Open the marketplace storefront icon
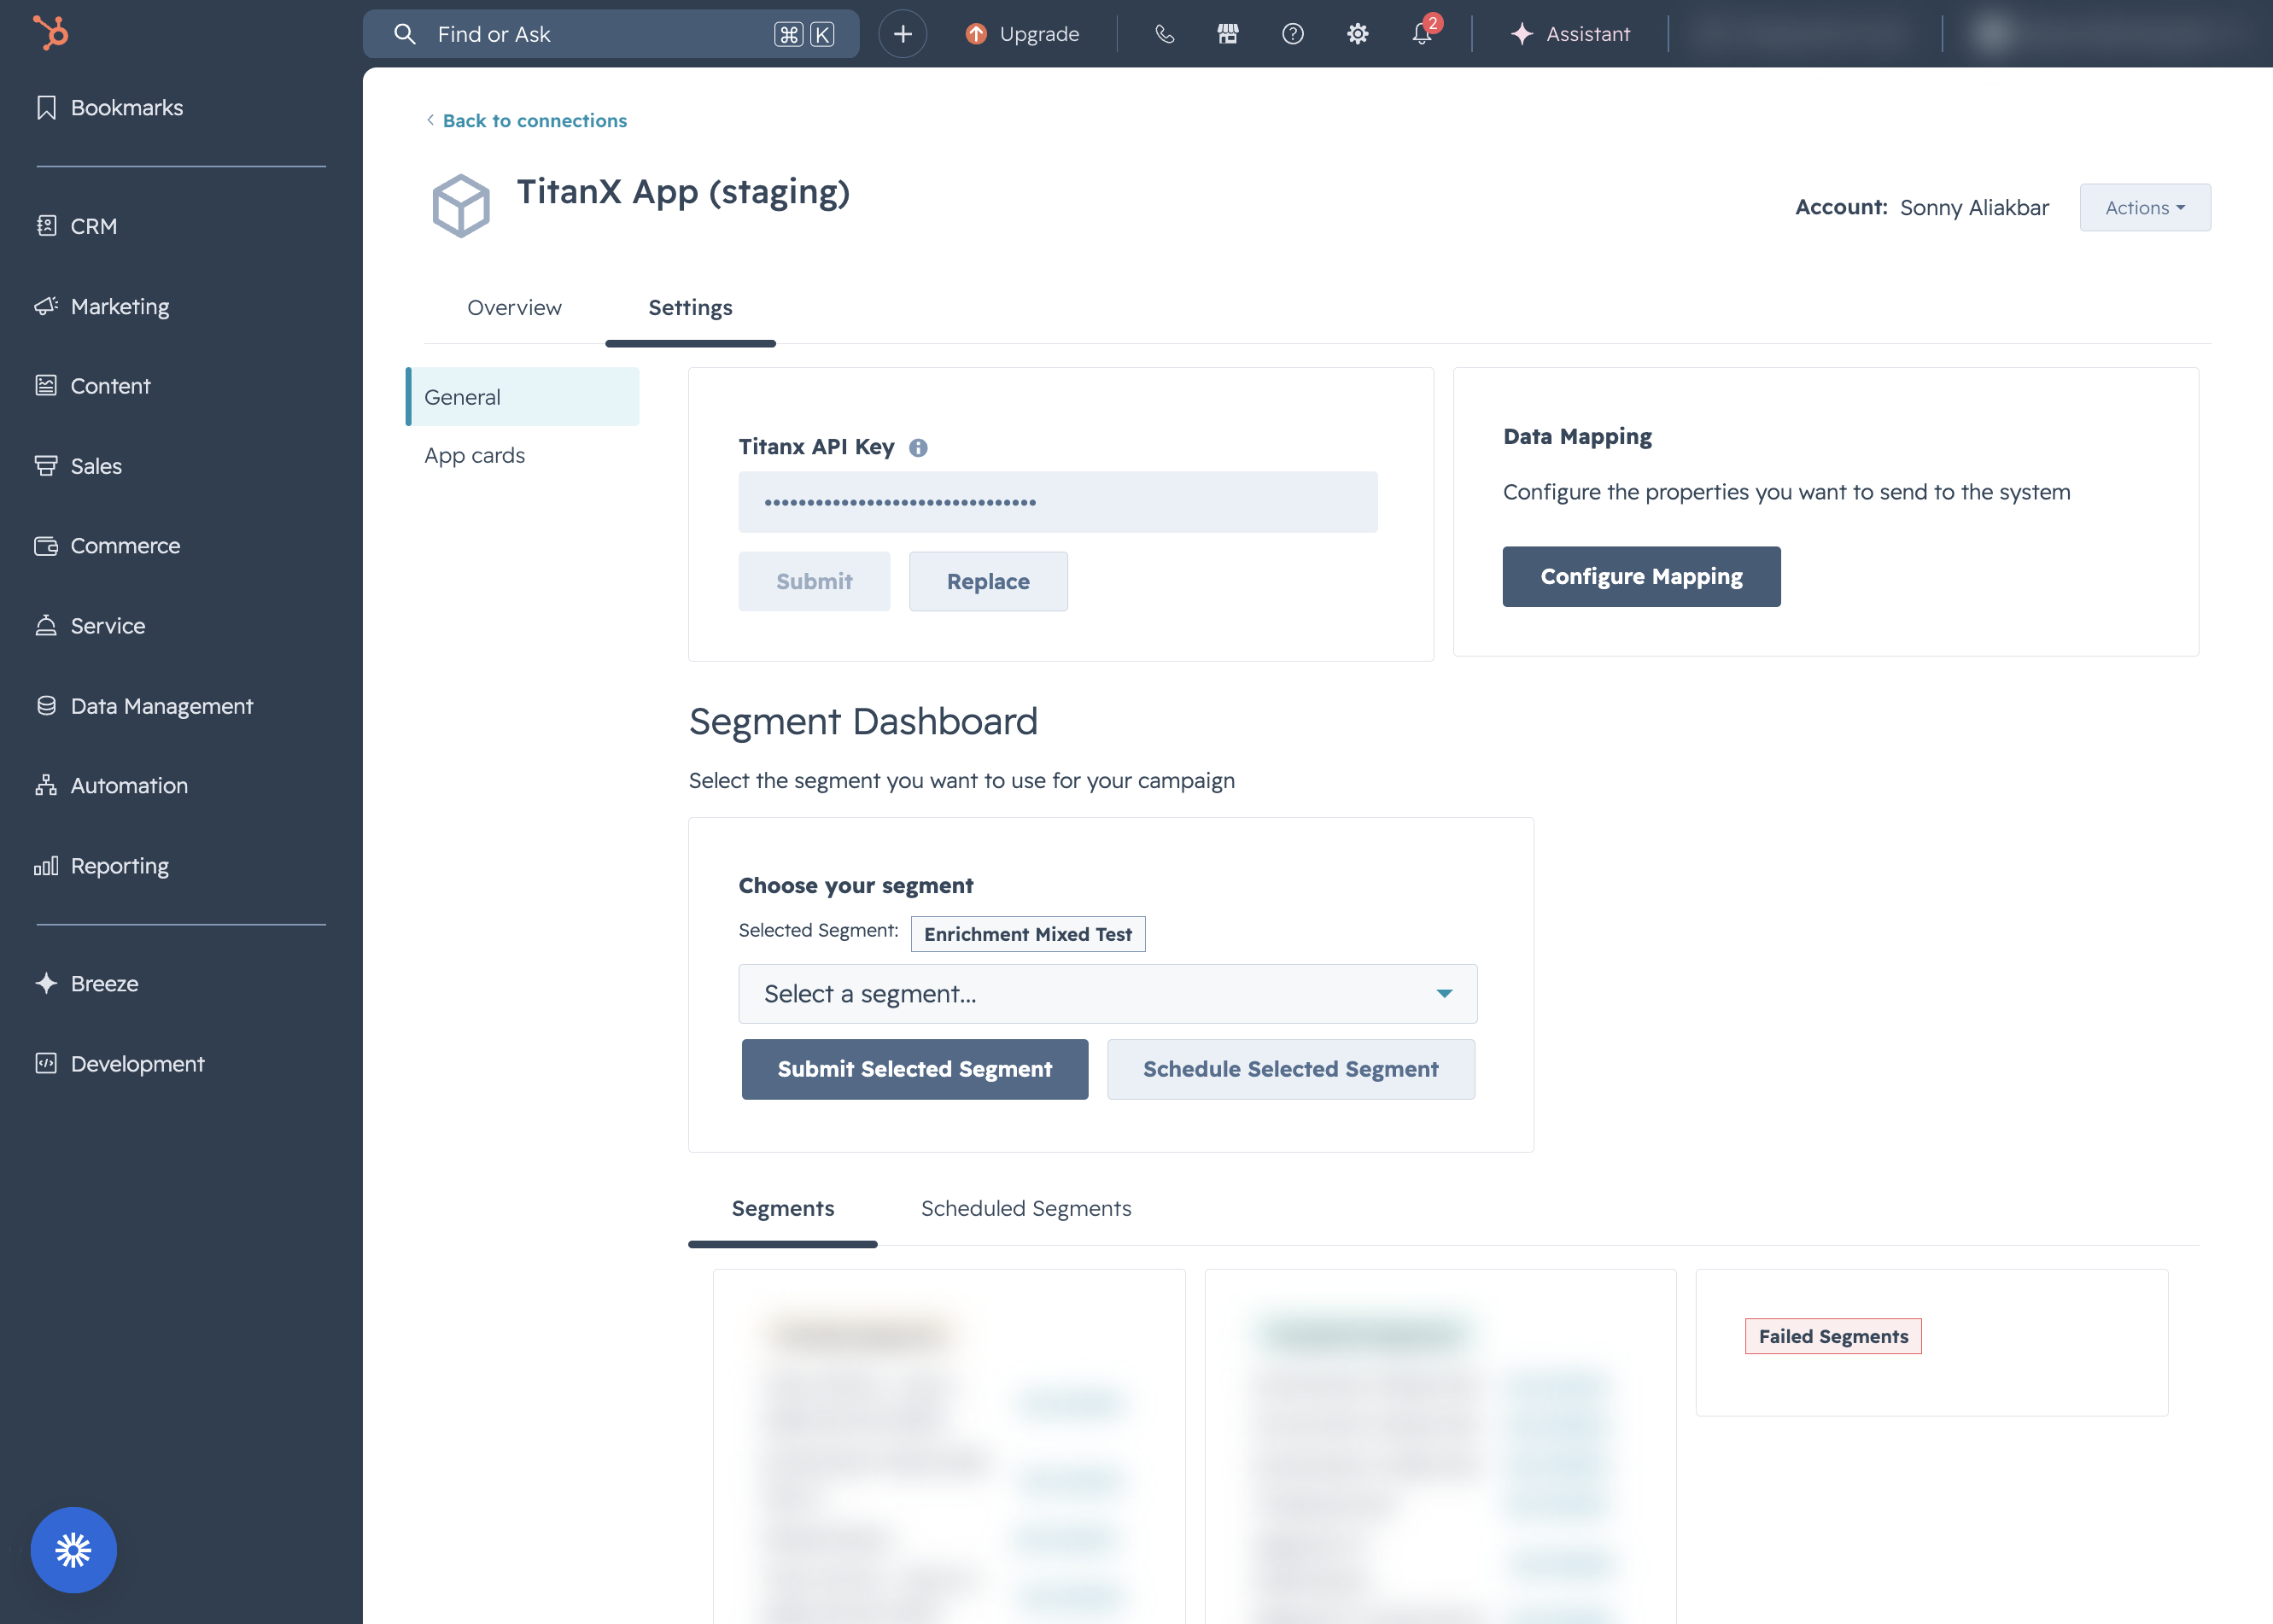The height and width of the screenshot is (1624, 2273). [1228, 34]
